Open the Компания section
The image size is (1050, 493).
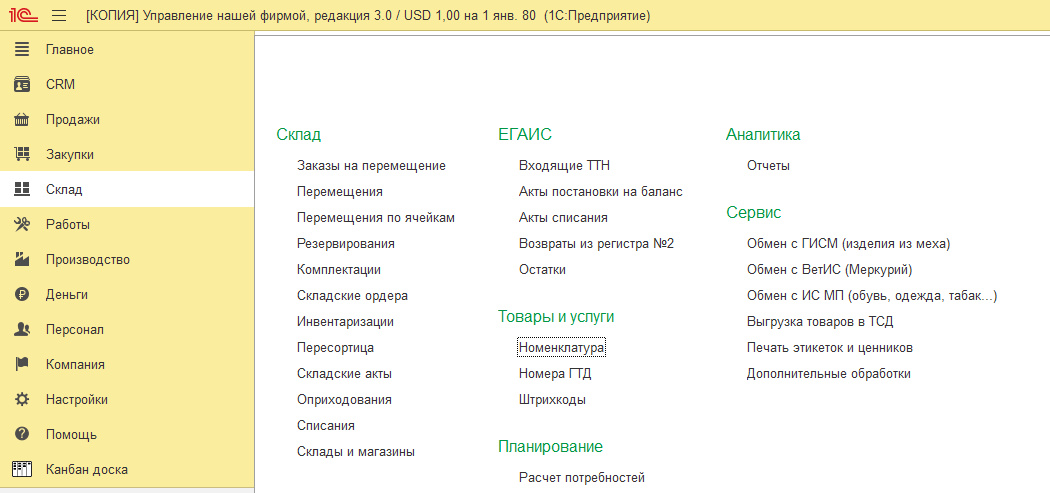pos(75,364)
